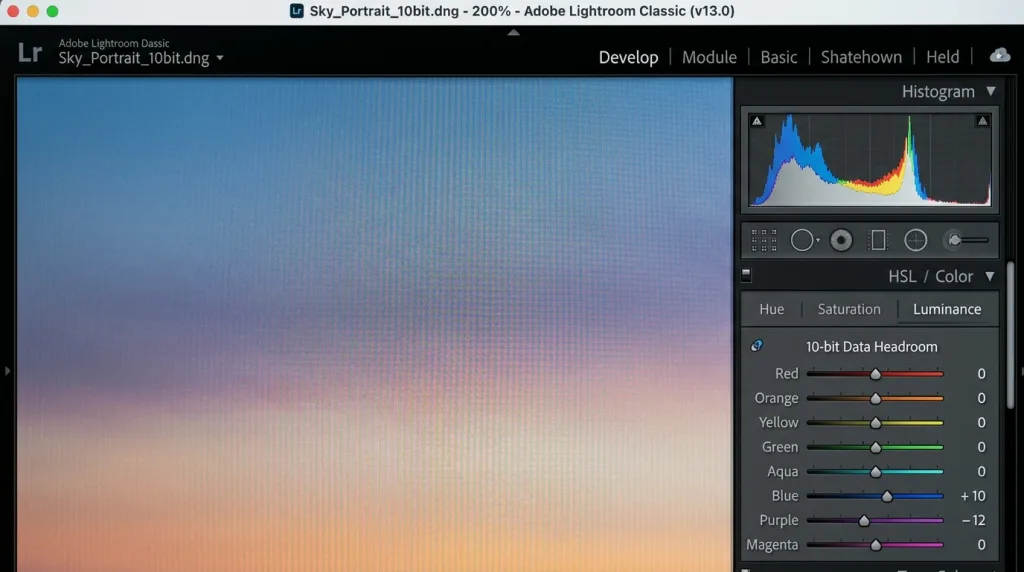The image size is (1024, 572).
Task: Open the Module item in module picker
Action: tap(709, 57)
